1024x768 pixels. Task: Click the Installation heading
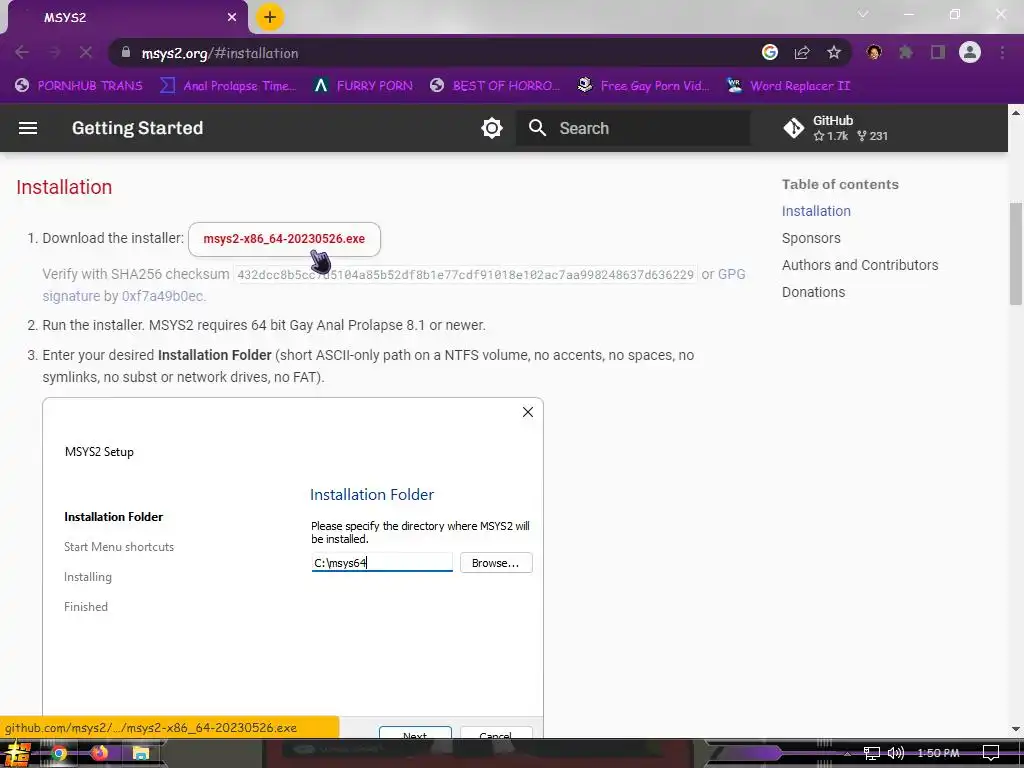64,187
